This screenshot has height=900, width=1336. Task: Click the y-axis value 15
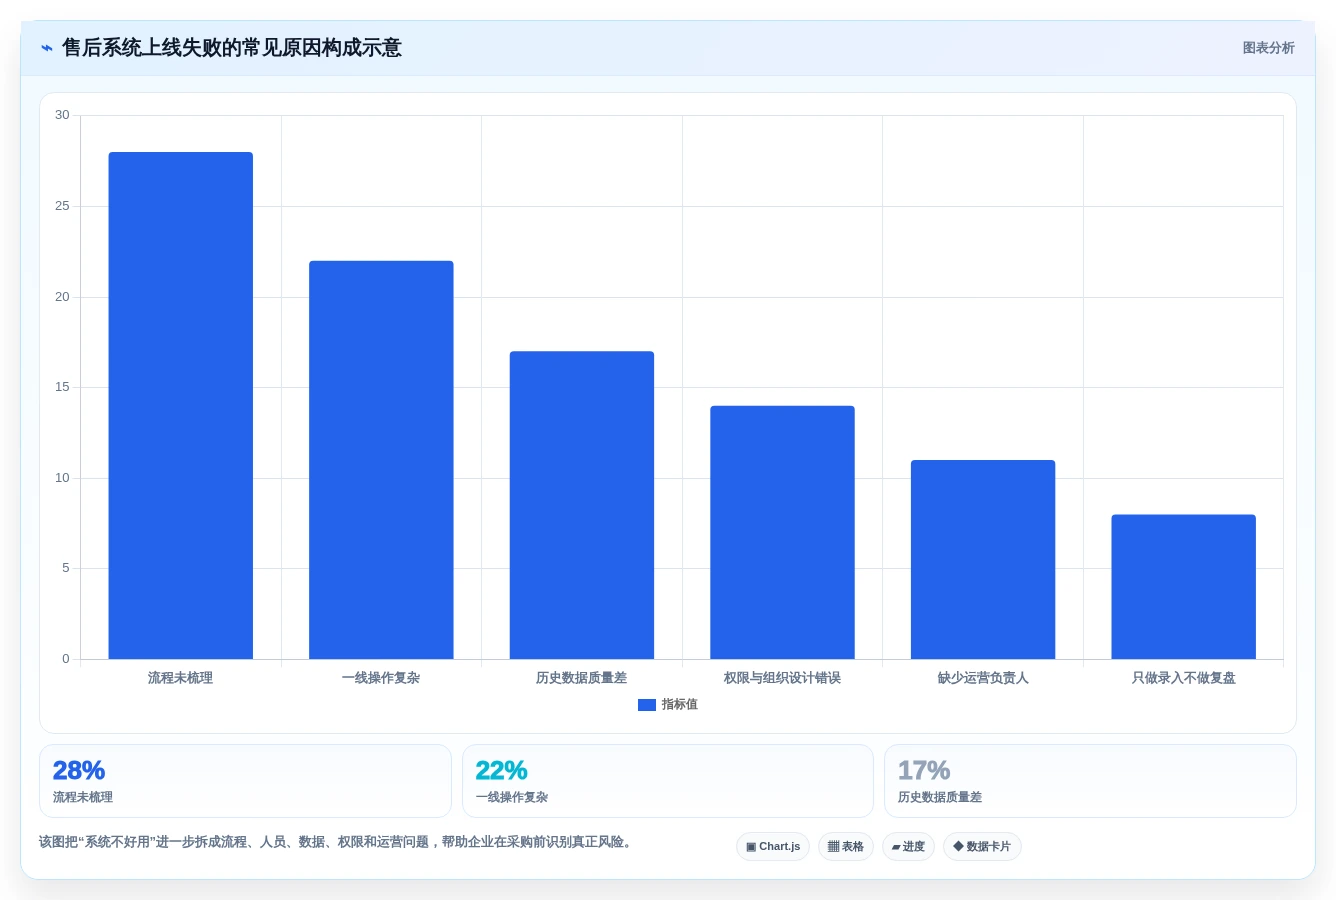click(x=62, y=387)
